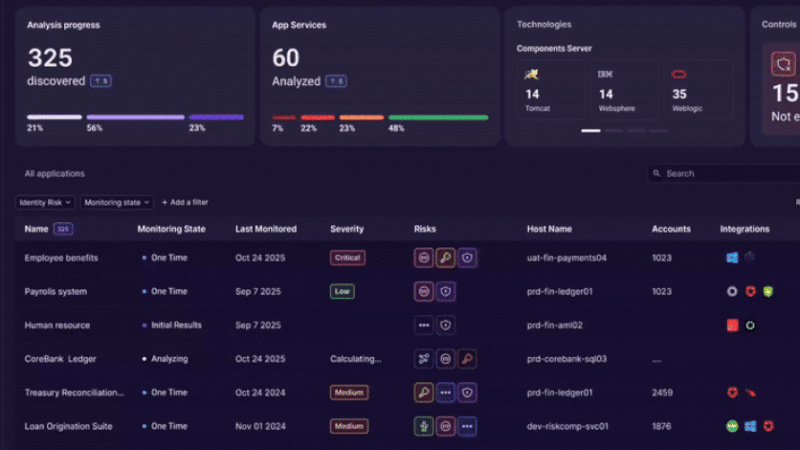Image resolution: width=800 pixels, height=450 pixels.
Task: Open the ellipsis risk icon for Human resource
Action: 424,326
